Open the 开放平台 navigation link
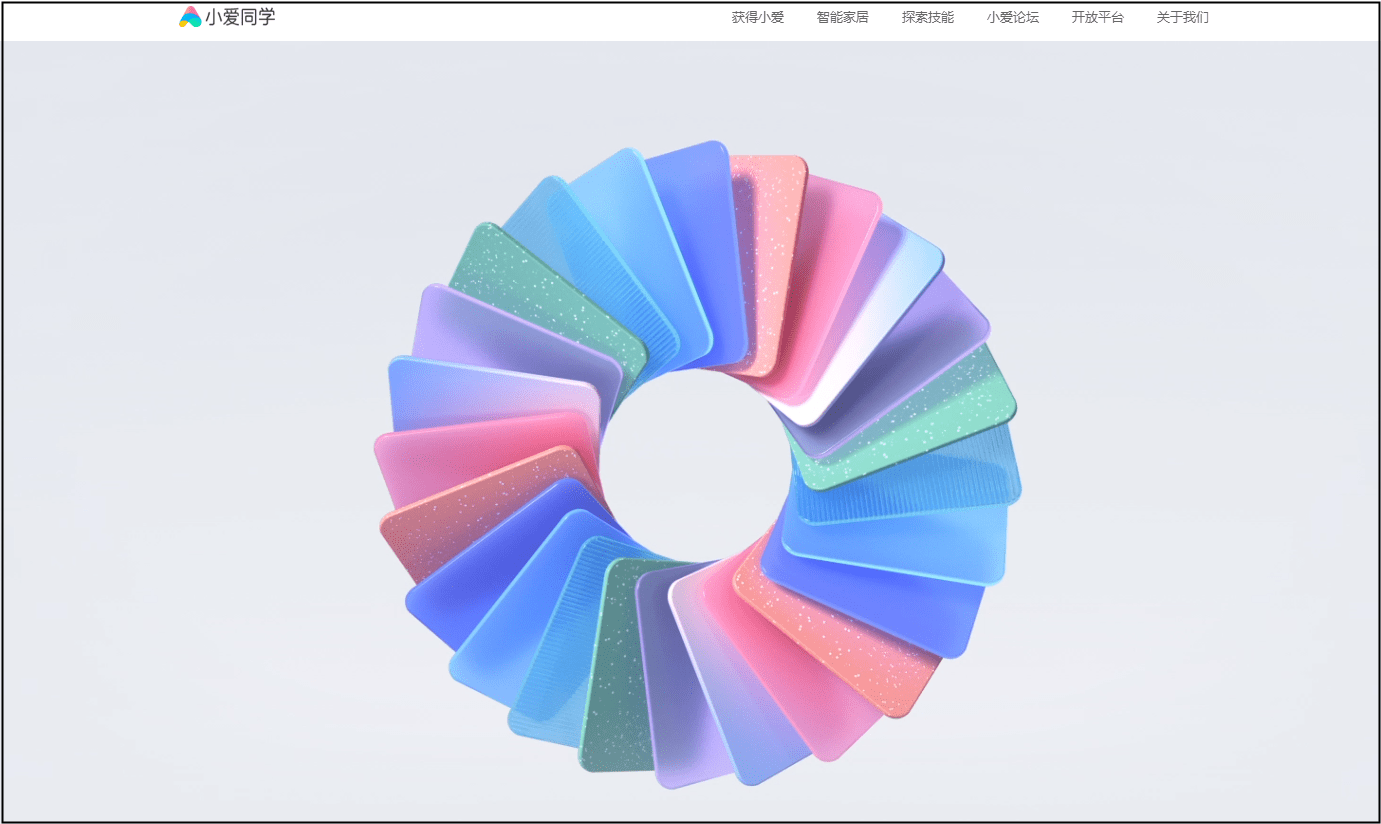Screen dimensions: 1381x824 tap(1097, 17)
